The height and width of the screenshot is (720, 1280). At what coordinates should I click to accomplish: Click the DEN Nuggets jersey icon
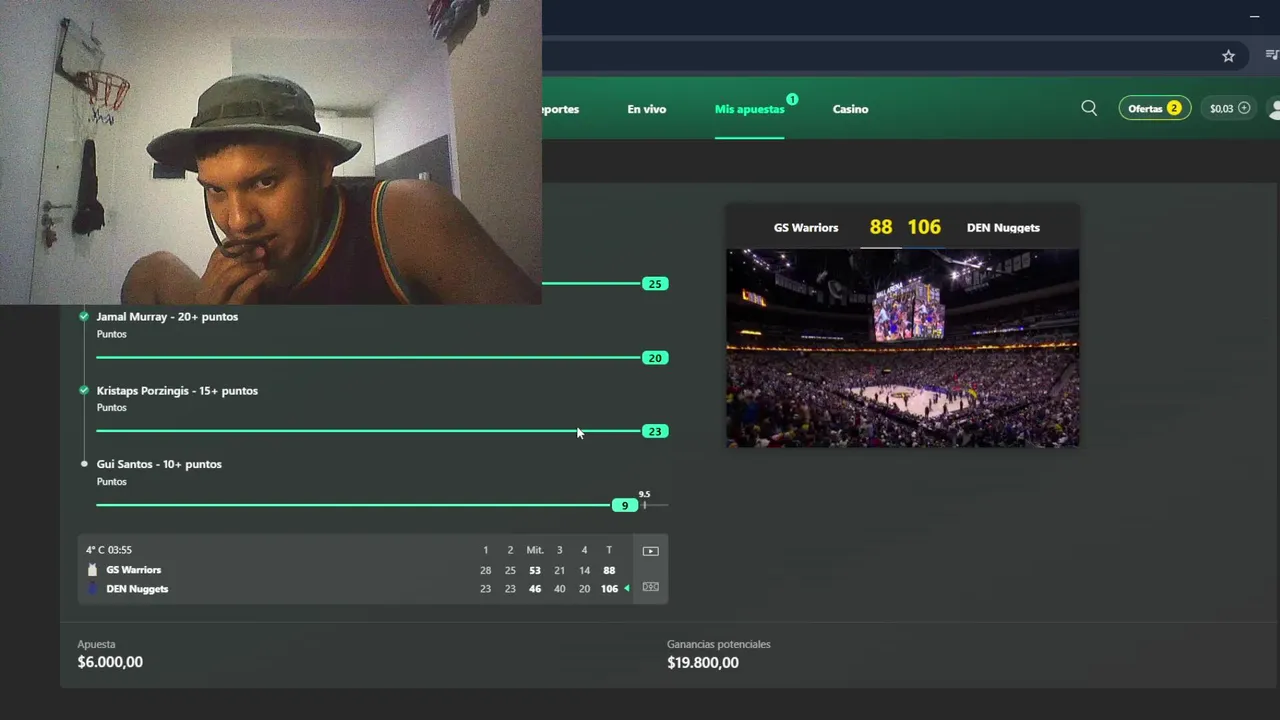[x=93, y=589]
